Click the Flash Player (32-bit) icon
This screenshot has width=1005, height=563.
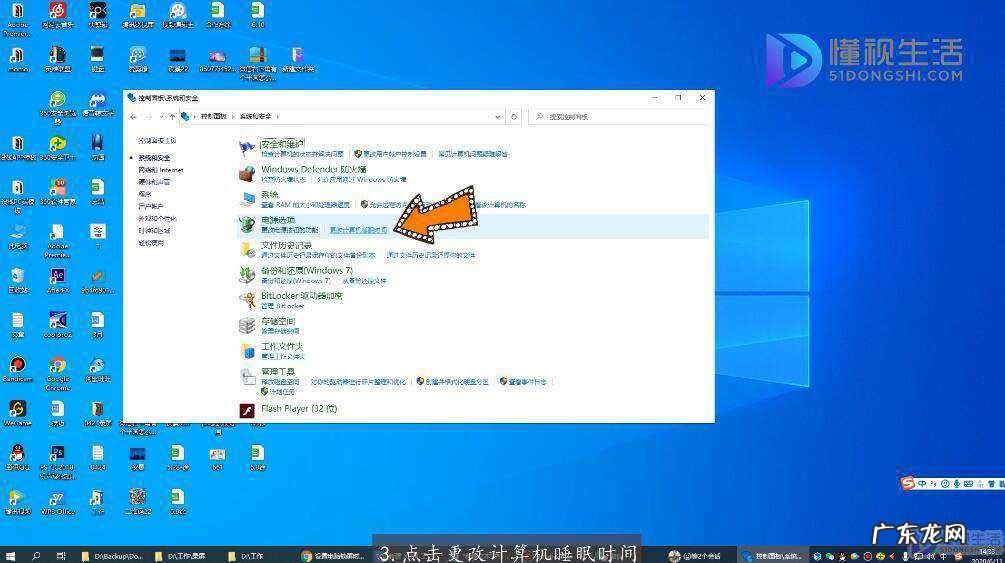point(247,409)
